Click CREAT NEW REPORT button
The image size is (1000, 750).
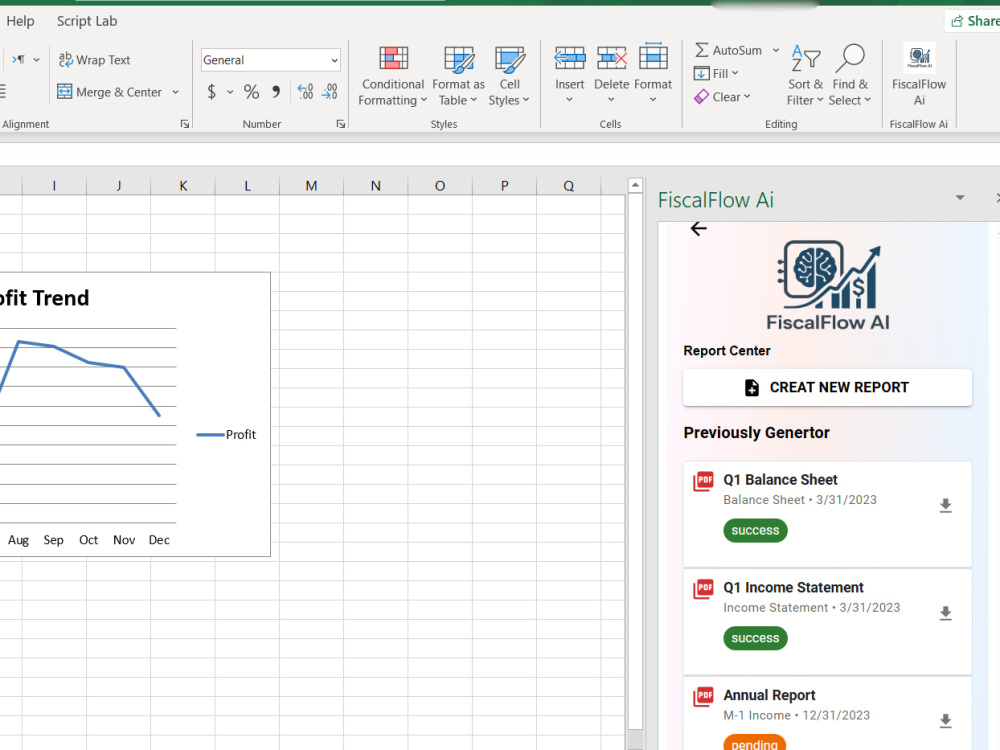tap(827, 387)
